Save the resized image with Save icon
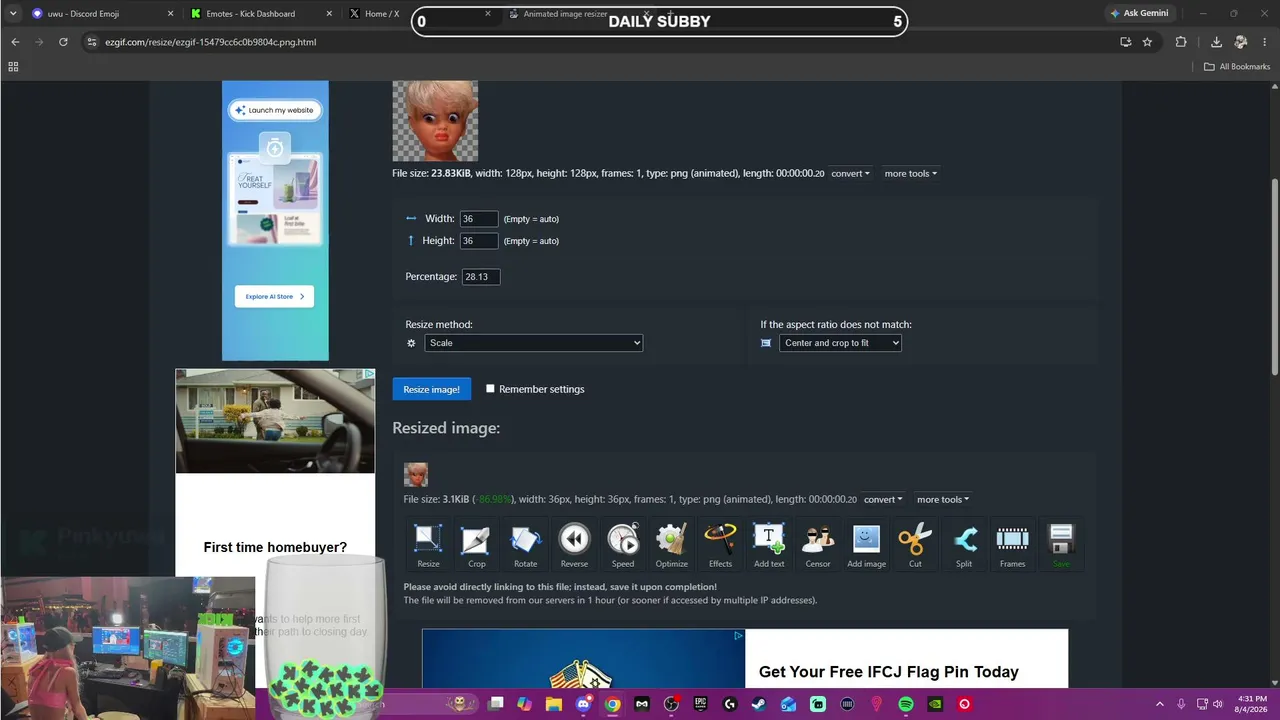The image size is (1280, 720). coord(1061,546)
